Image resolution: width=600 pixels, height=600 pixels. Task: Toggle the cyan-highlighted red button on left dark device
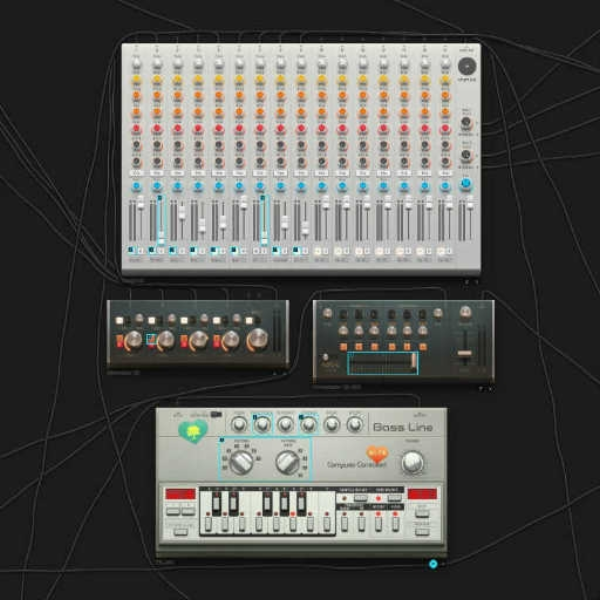(x=152, y=340)
